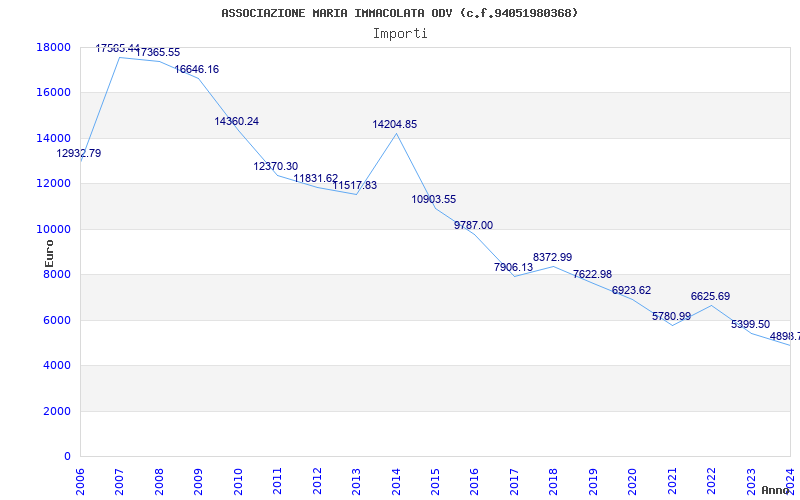Click the data value 17365.55

coord(158,52)
